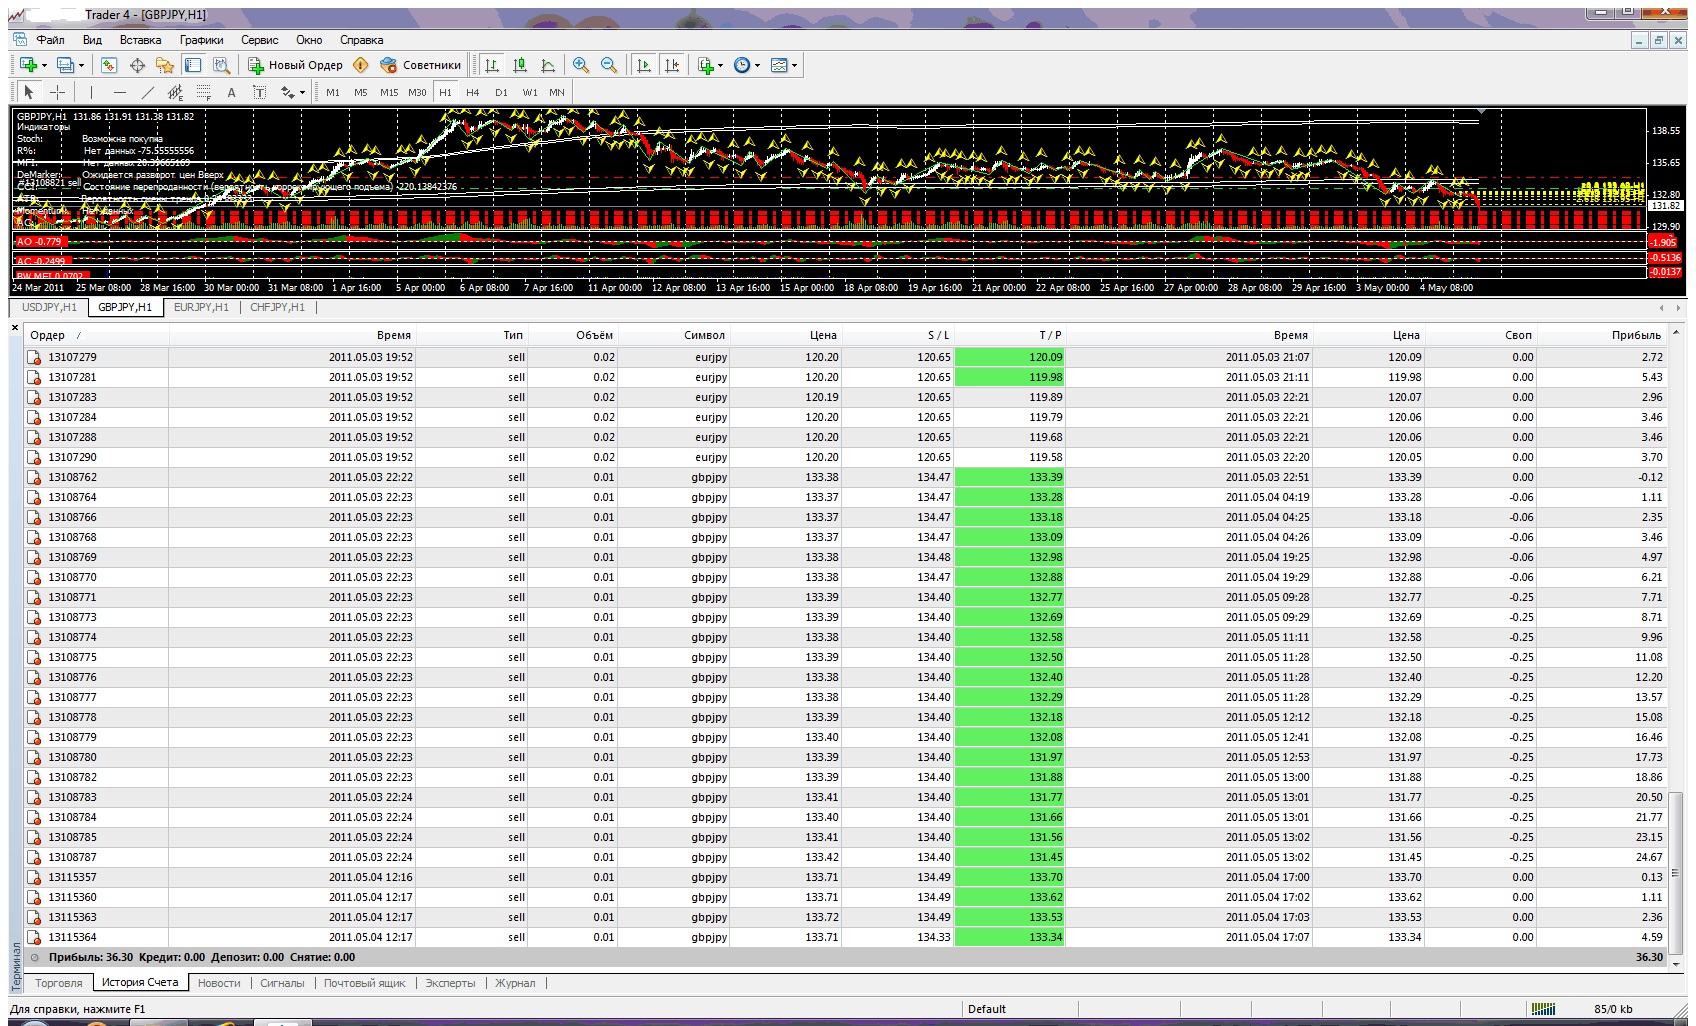The image size is (1696, 1026).
Task: Zoom in on the chart
Action: point(581,65)
